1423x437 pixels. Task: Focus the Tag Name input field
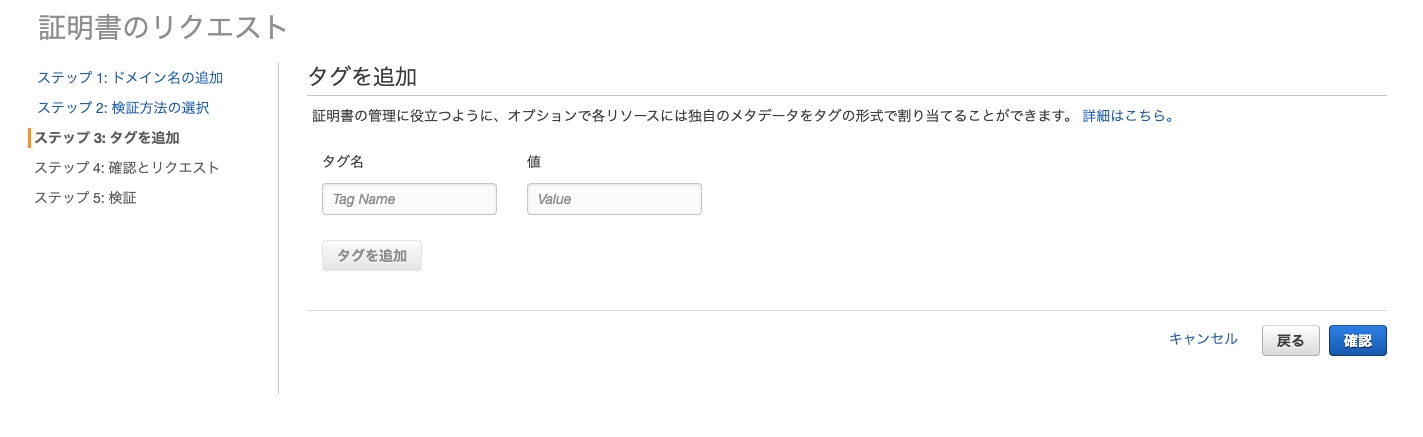tap(409, 199)
